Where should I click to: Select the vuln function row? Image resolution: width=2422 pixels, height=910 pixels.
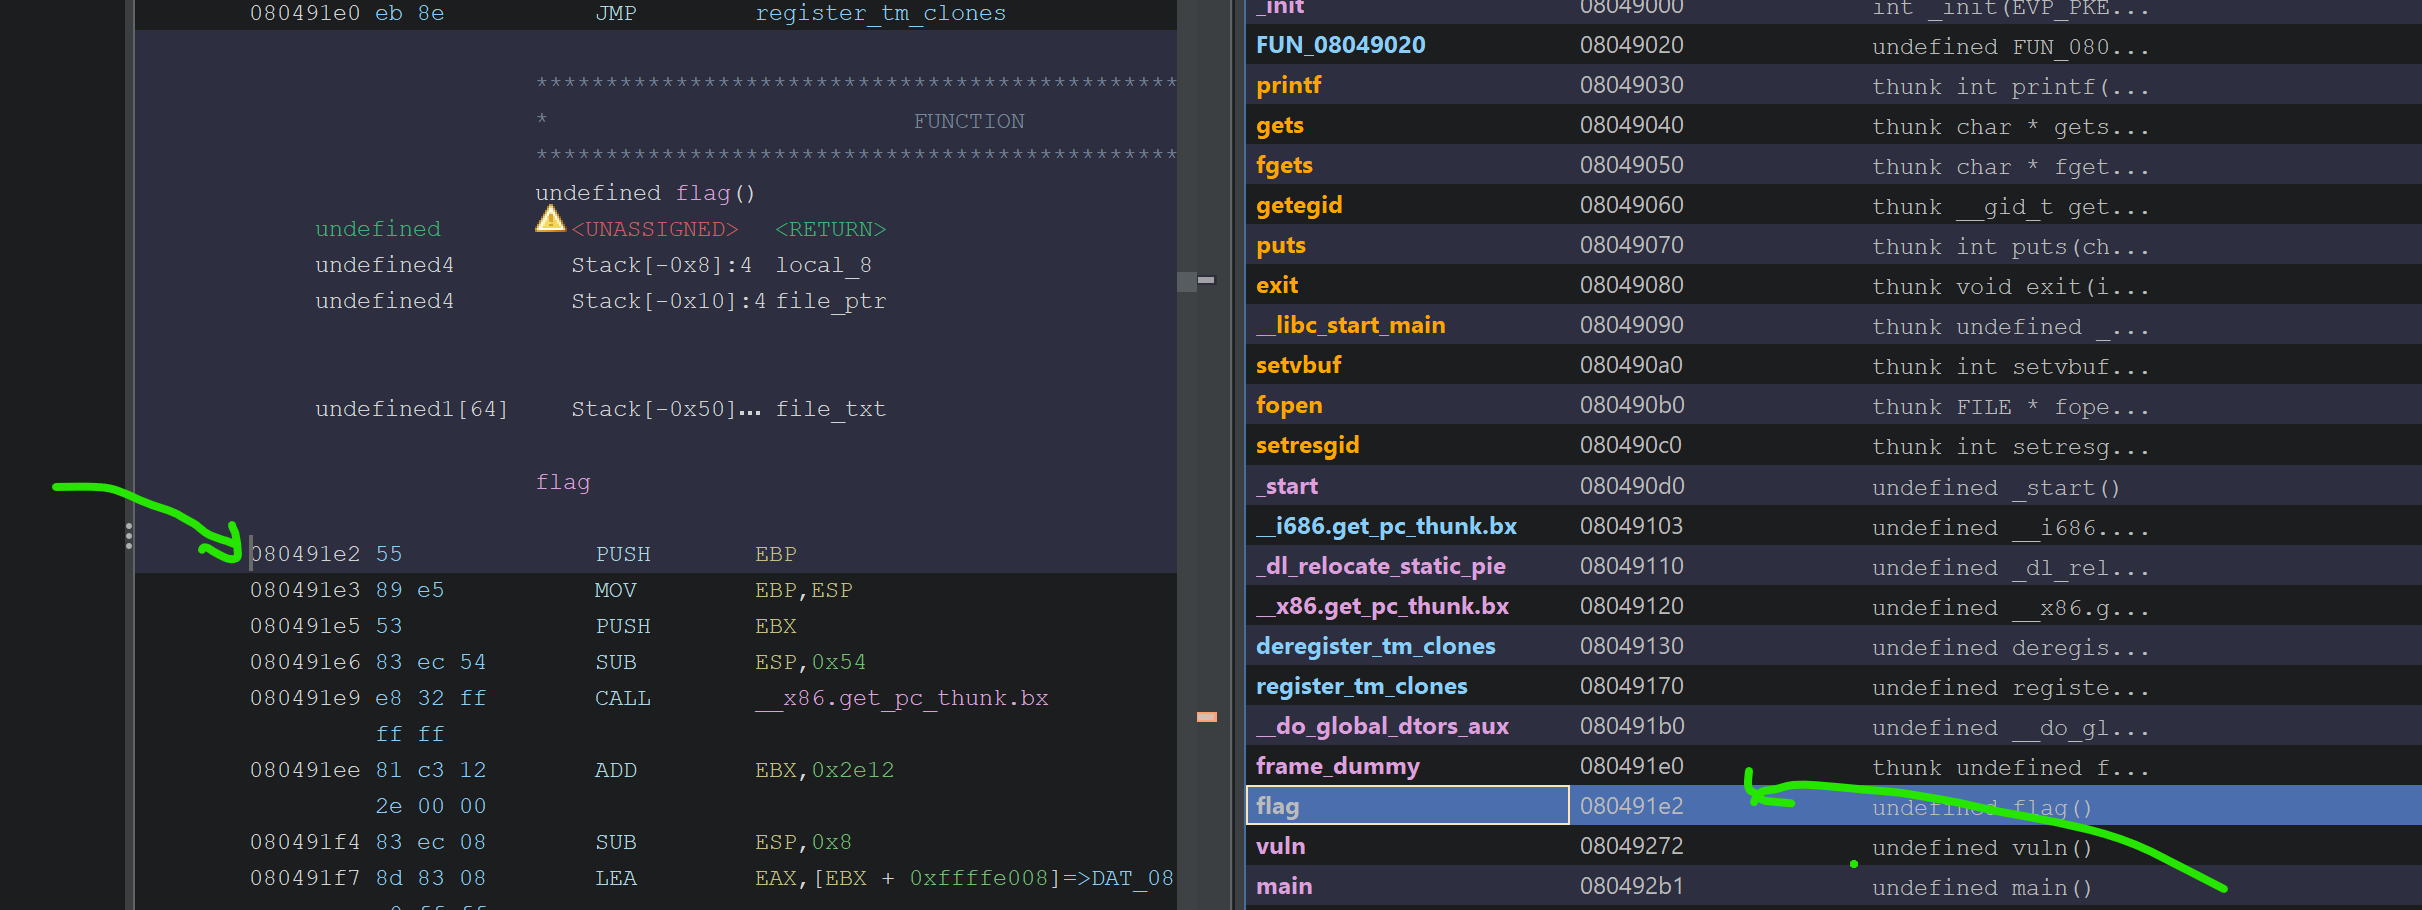tap(1280, 846)
